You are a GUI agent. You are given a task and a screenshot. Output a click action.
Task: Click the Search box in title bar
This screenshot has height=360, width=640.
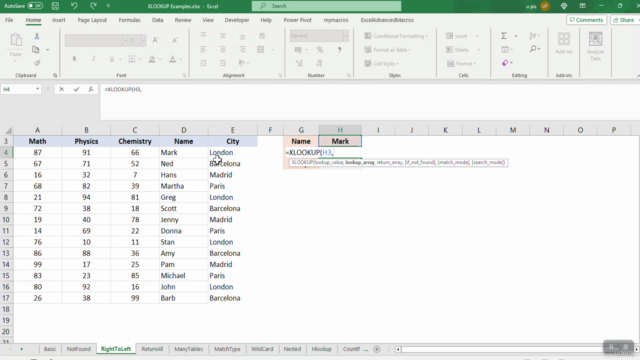(x=326, y=6)
